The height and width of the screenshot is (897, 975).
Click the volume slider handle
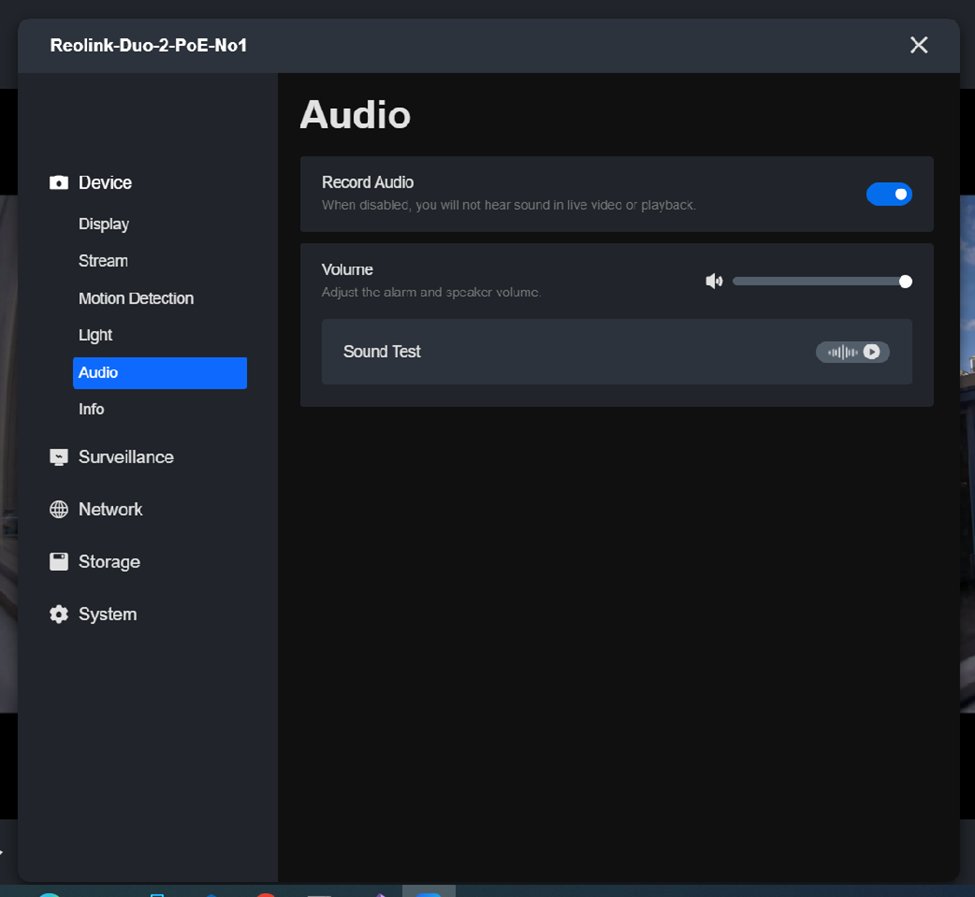pos(905,282)
